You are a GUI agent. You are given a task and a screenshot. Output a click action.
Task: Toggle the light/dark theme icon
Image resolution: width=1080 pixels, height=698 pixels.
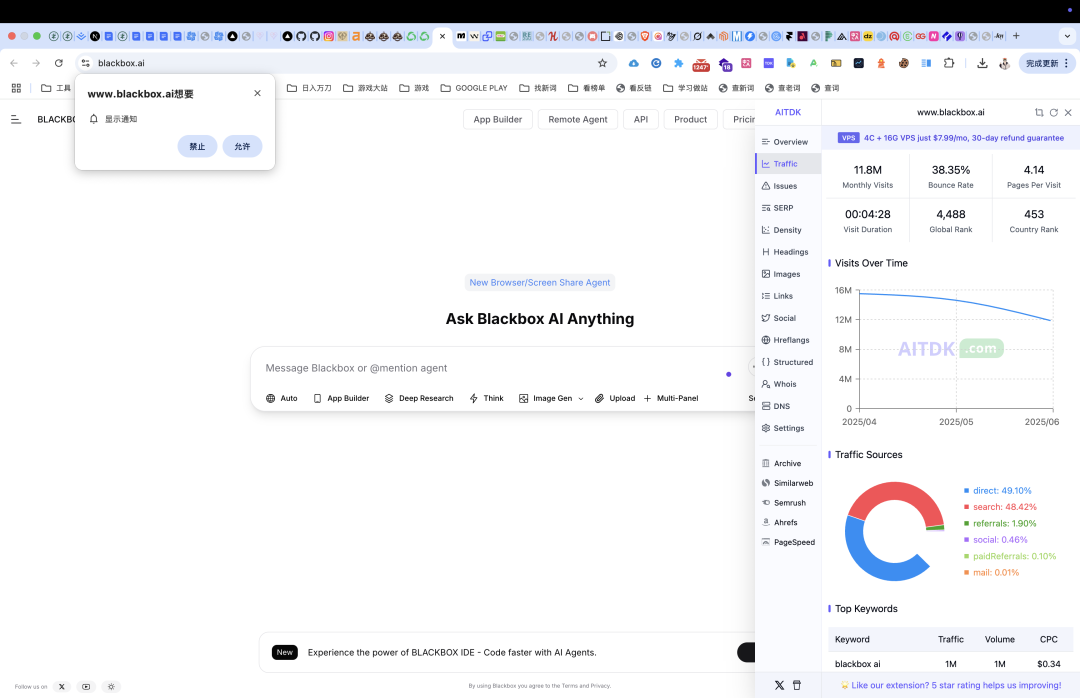click(111, 686)
